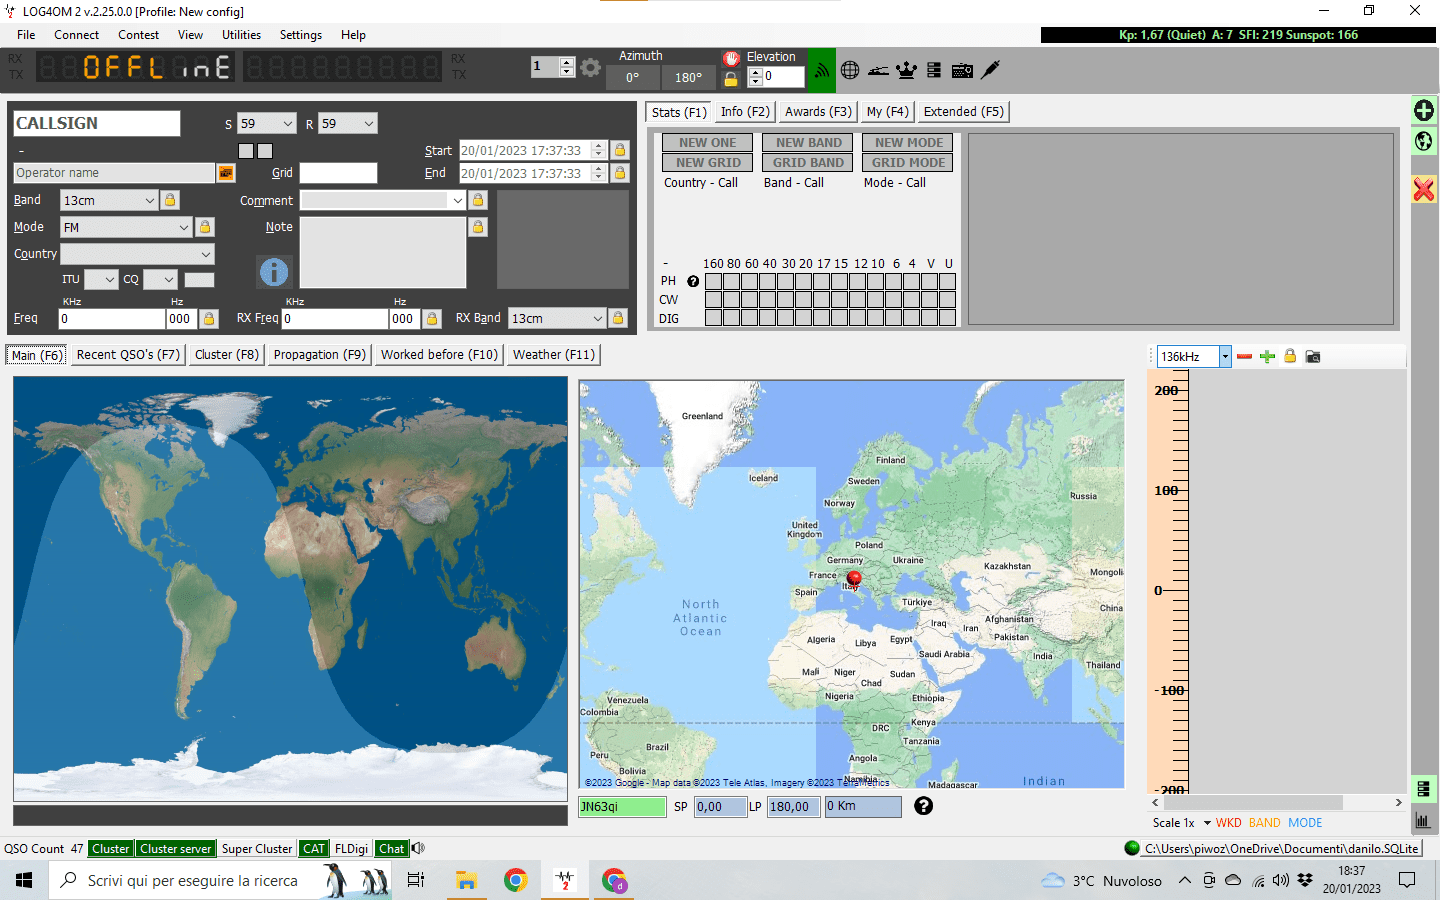Toggle the Freq field lock
The height and width of the screenshot is (900, 1440).
[x=209, y=318]
